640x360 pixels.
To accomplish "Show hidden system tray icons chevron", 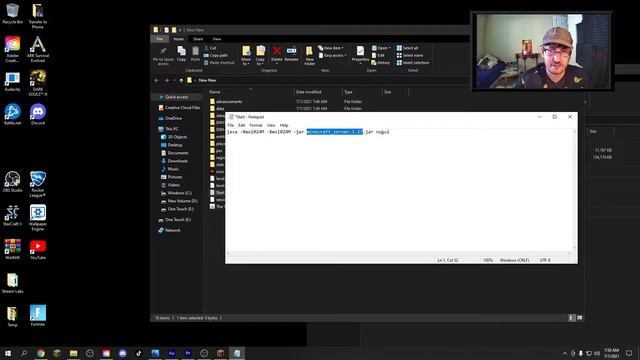I will pos(565,353).
